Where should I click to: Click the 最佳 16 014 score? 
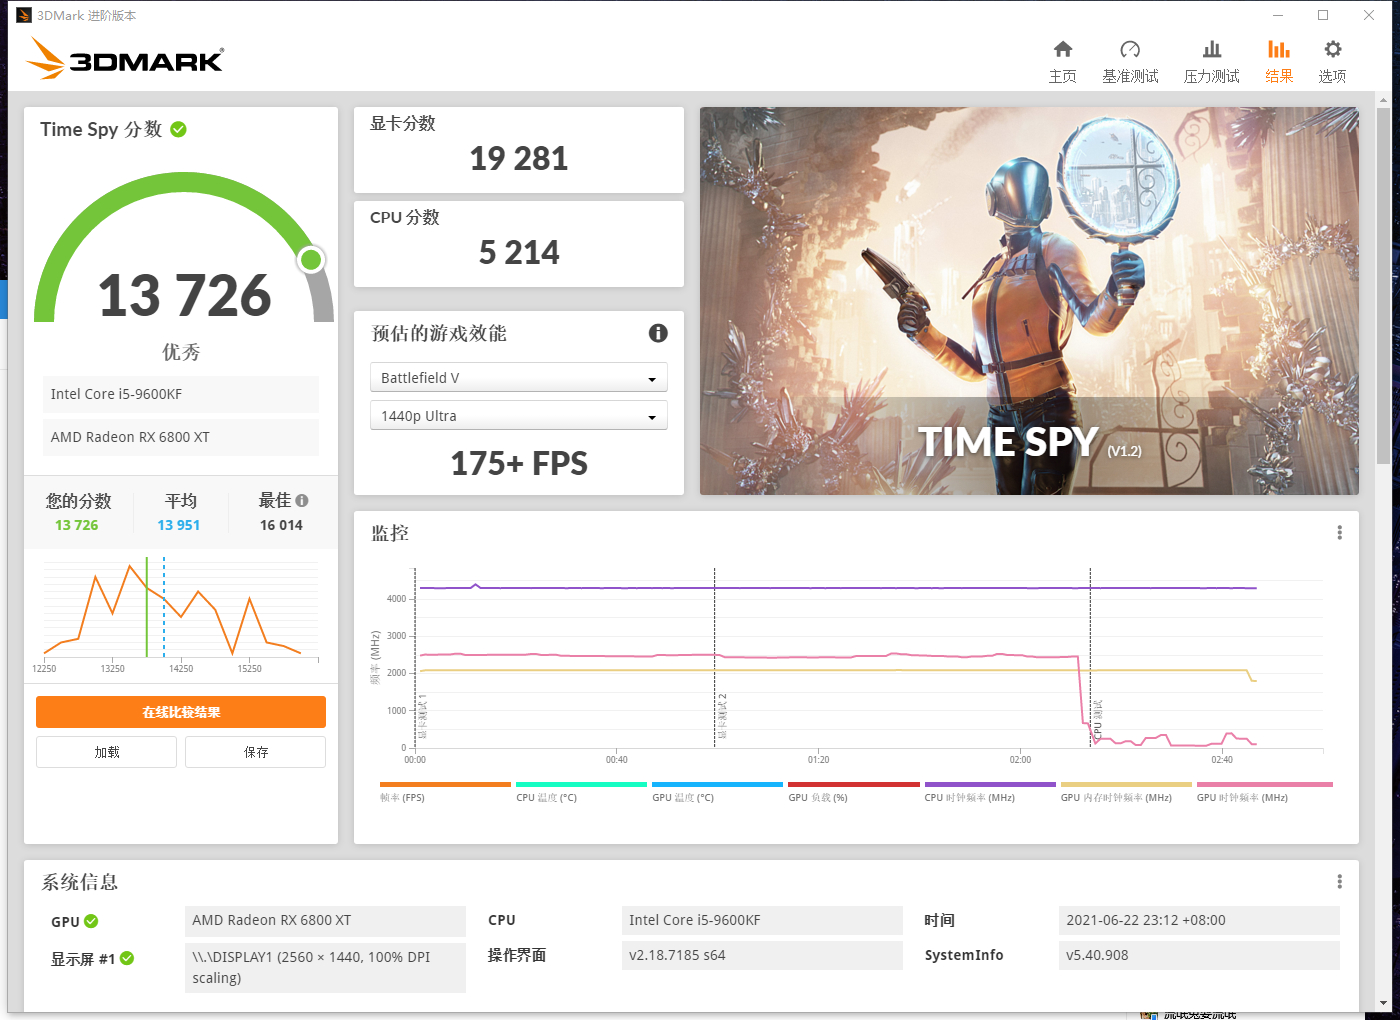click(281, 525)
